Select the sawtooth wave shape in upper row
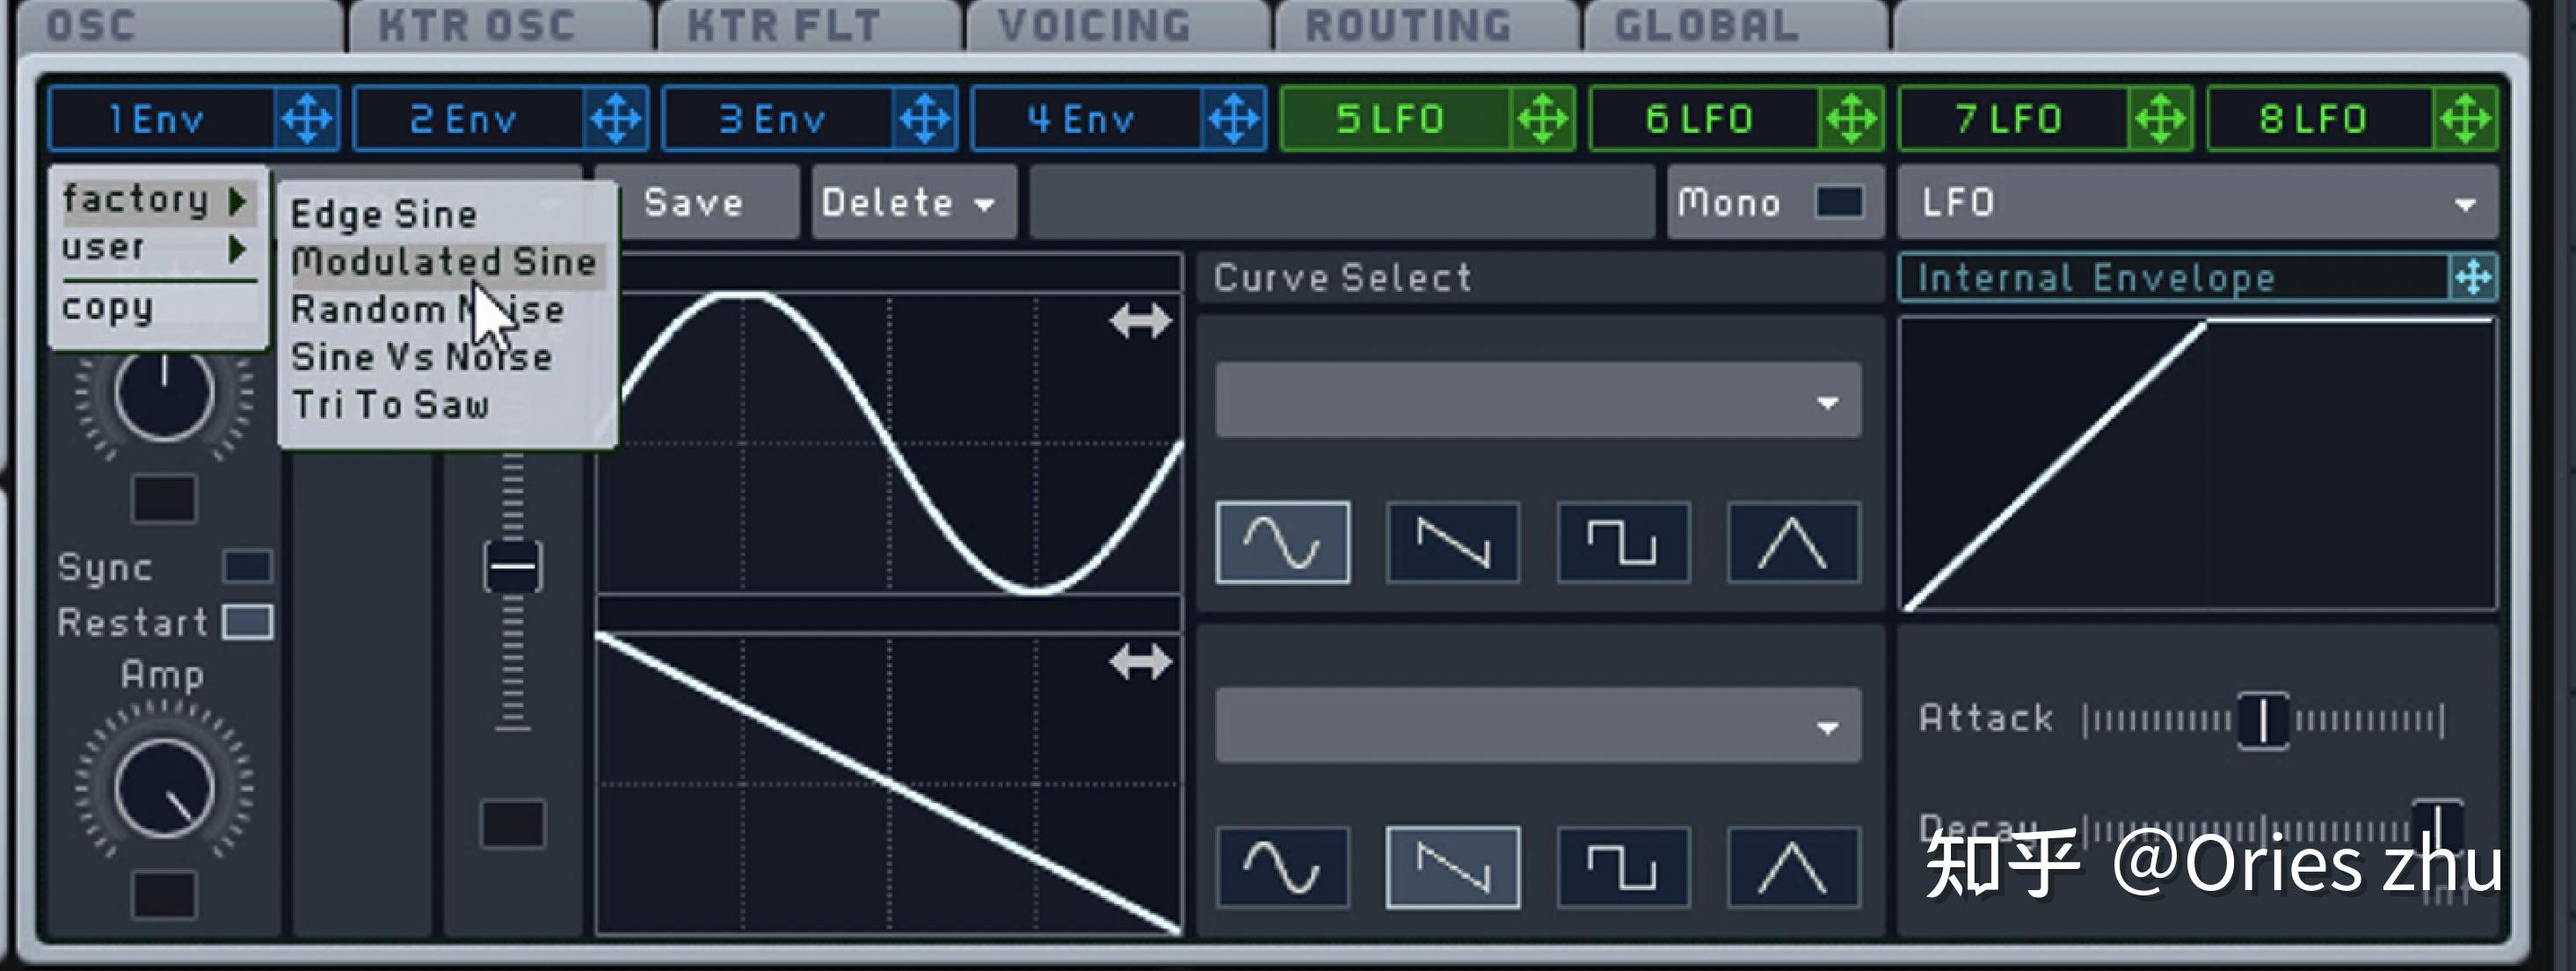This screenshot has height=971, width=2576. pyautogui.click(x=1452, y=541)
